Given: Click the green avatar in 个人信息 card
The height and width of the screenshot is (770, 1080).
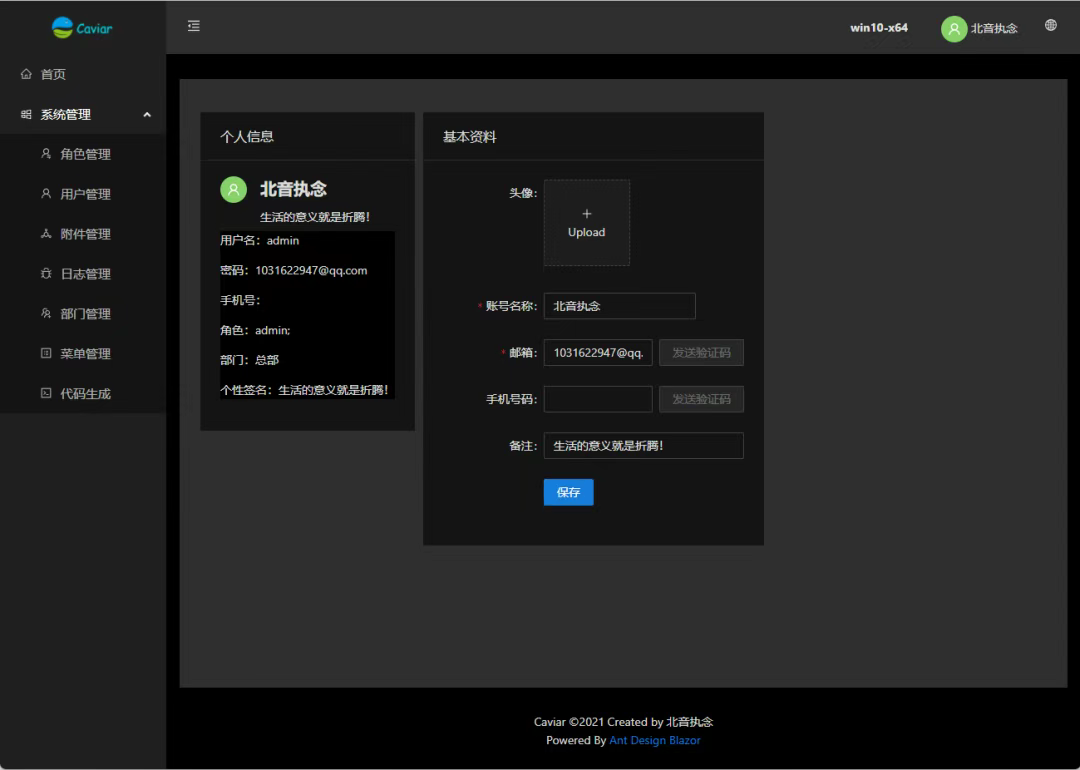Looking at the screenshot, I should click(x=233, y=189).
